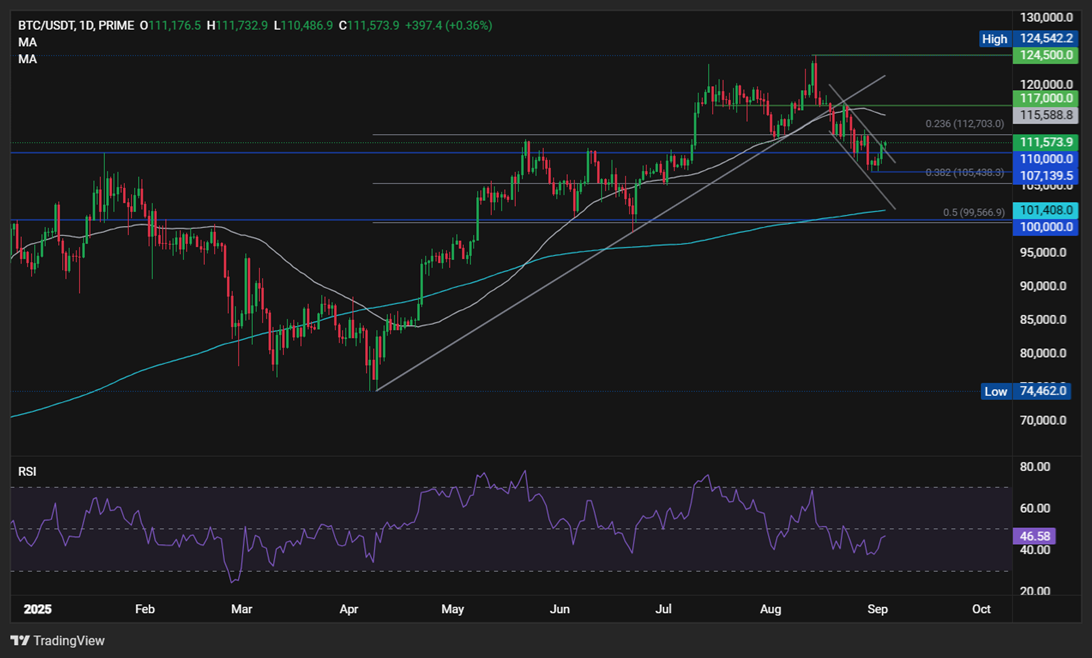
Task: Click the Jul time axis label
Action: 664,609
